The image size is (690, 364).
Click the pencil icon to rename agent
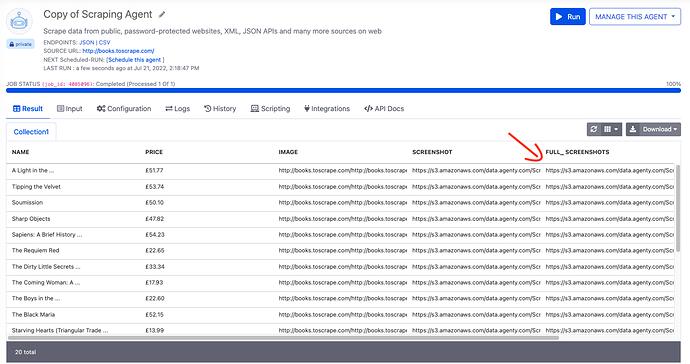point(162,15)
